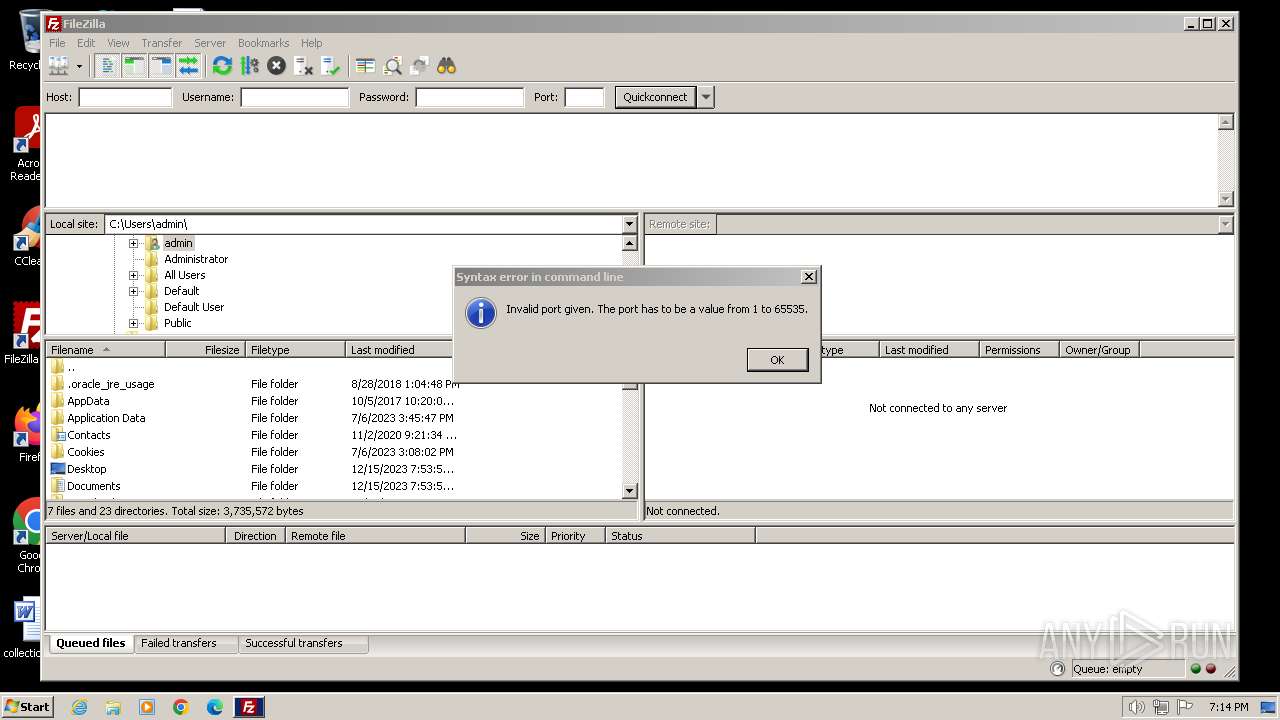Click the volume speaker tray icon
The image size is (1280, 720).
tap(1136, 707)
